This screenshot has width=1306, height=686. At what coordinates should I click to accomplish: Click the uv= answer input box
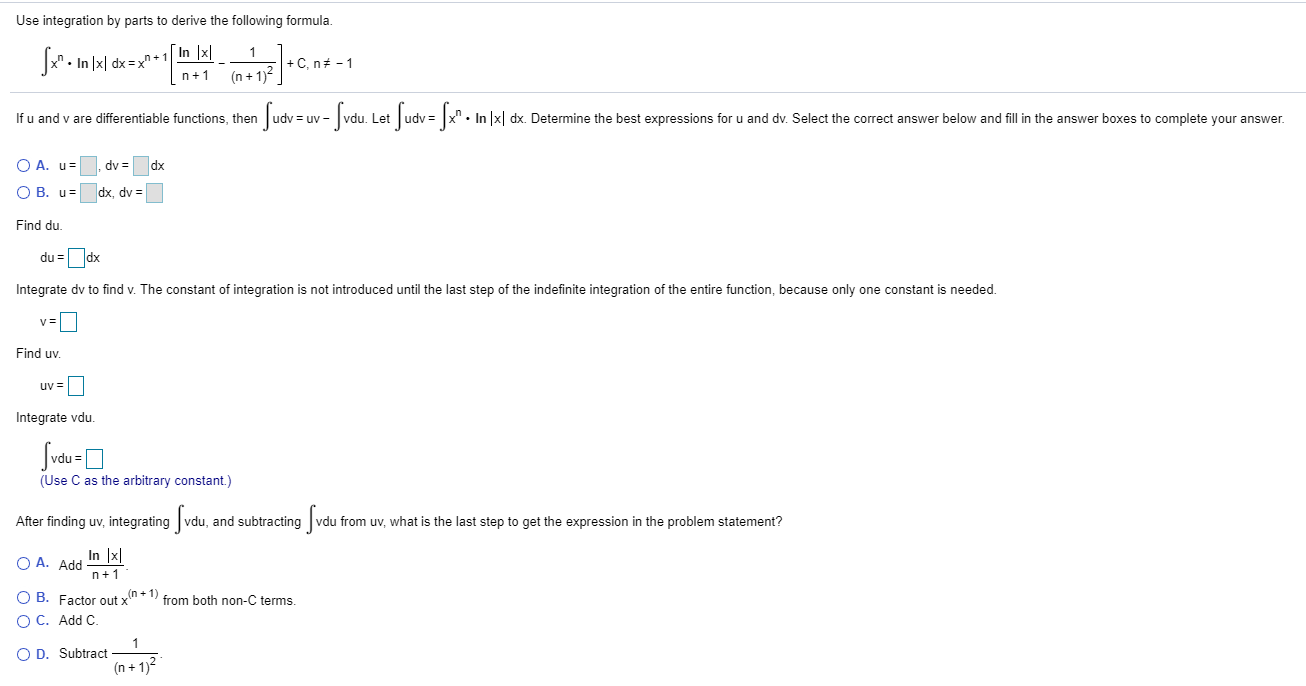(x=76, y=385)
